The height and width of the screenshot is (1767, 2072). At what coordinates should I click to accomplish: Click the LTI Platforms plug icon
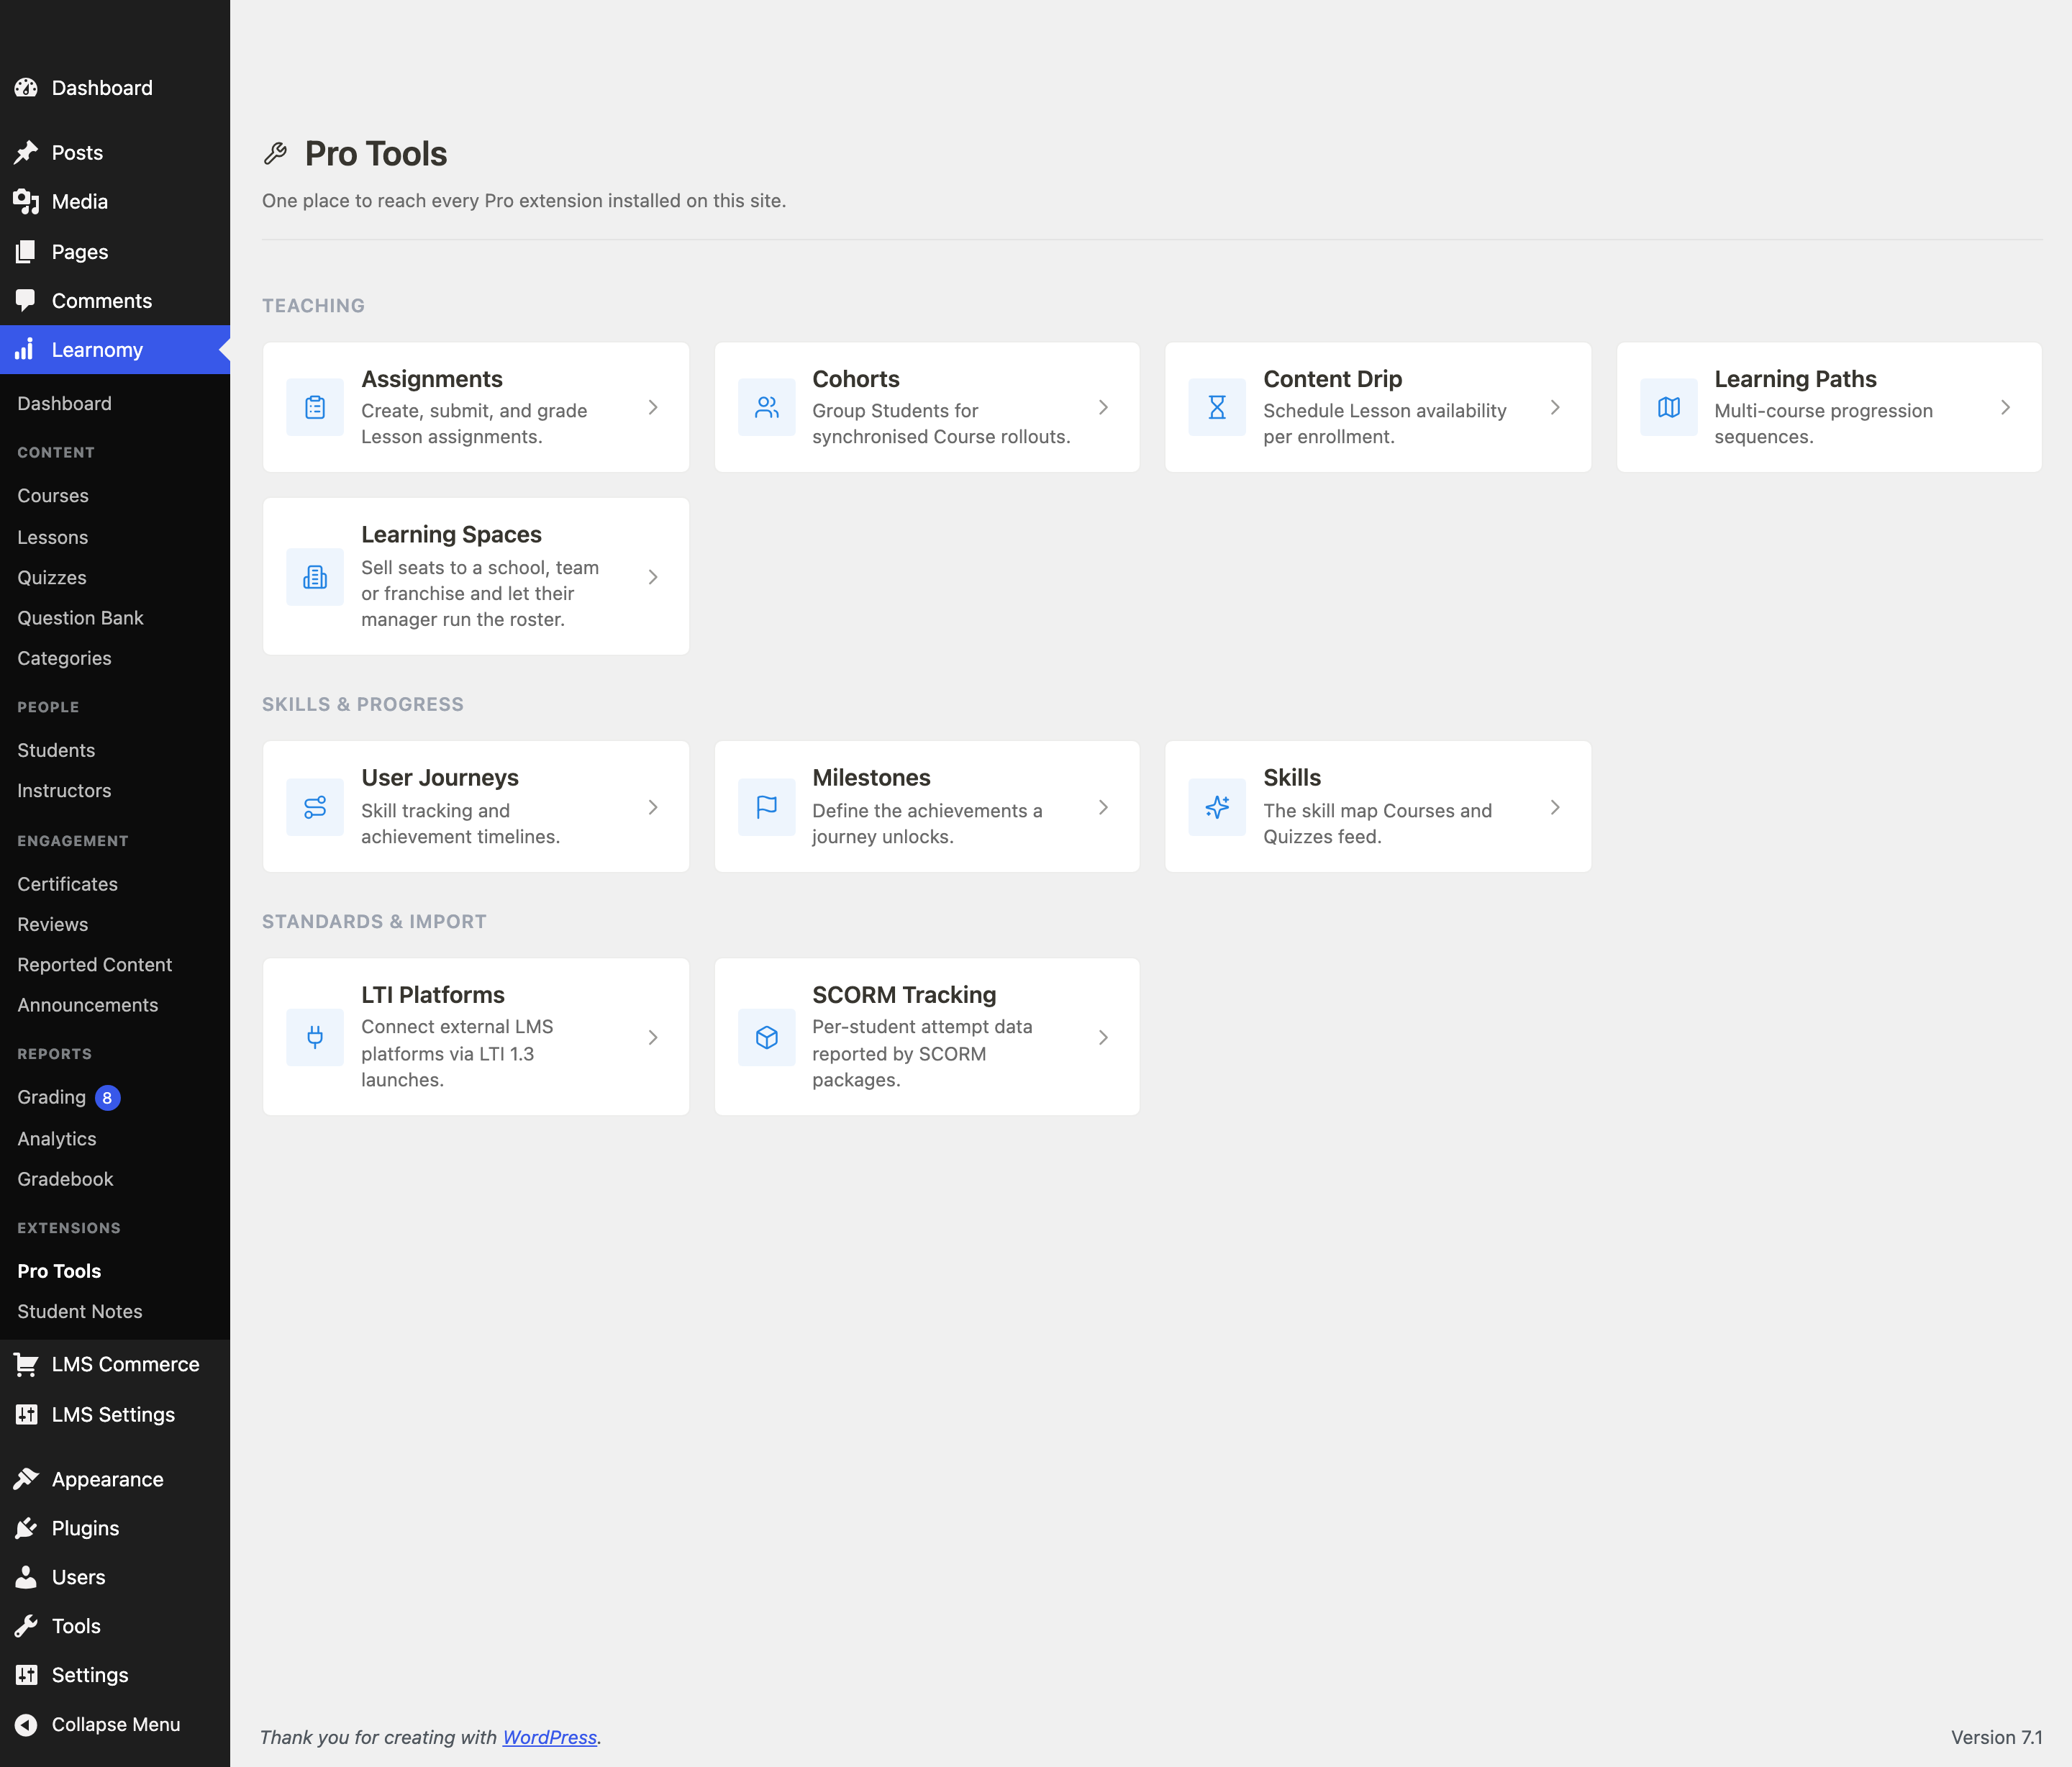point(315,1037)
